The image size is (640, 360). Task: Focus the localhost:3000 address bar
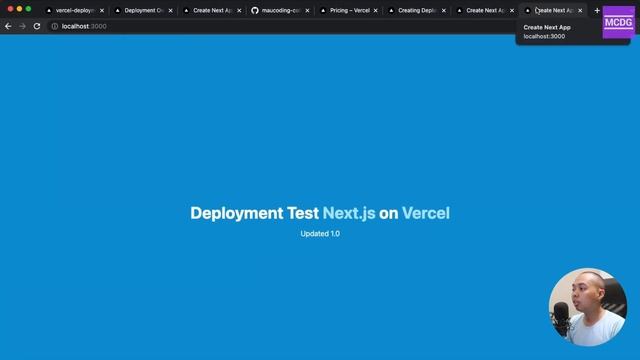tap(282, 26)
